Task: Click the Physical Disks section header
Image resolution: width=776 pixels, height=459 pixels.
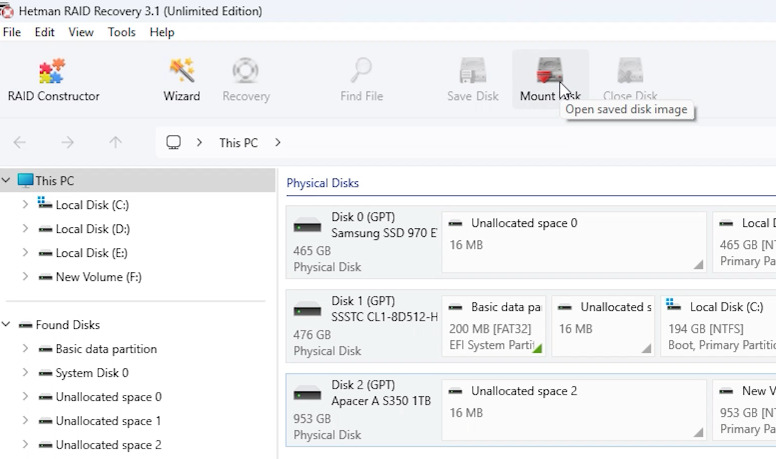Action: 323,183
